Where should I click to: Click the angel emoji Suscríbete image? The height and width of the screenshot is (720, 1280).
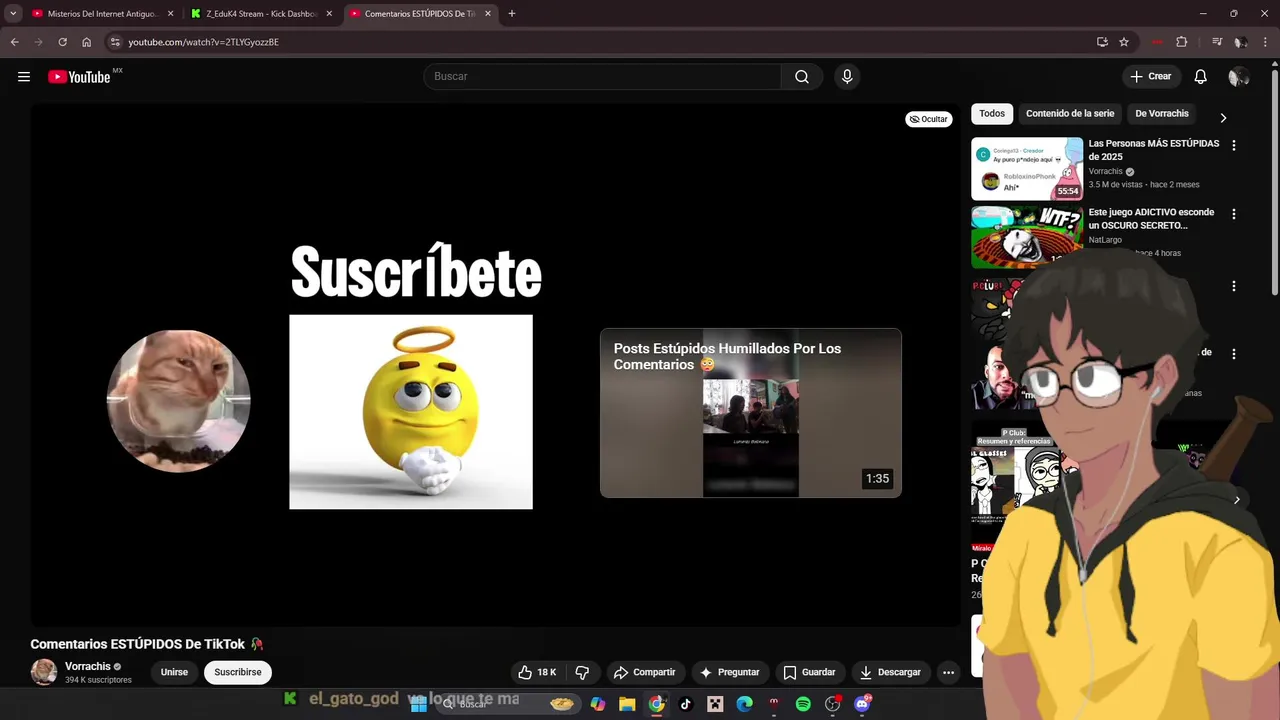411,412
